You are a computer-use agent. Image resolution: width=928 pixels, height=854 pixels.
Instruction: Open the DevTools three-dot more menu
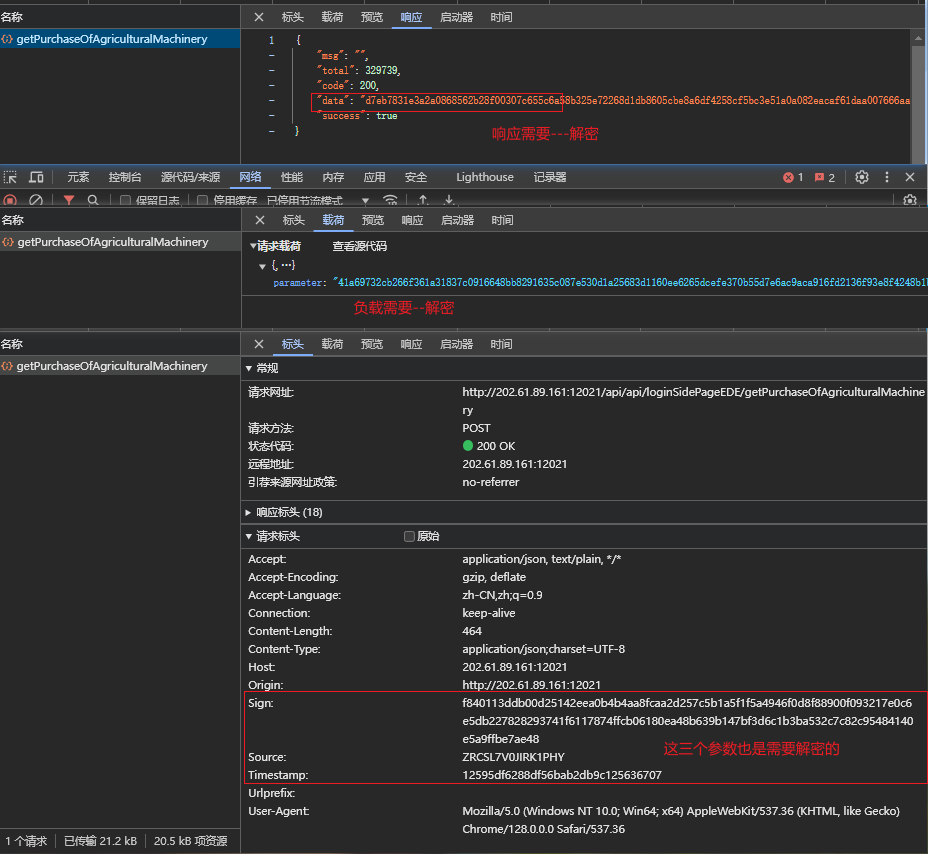coord(887,177)
